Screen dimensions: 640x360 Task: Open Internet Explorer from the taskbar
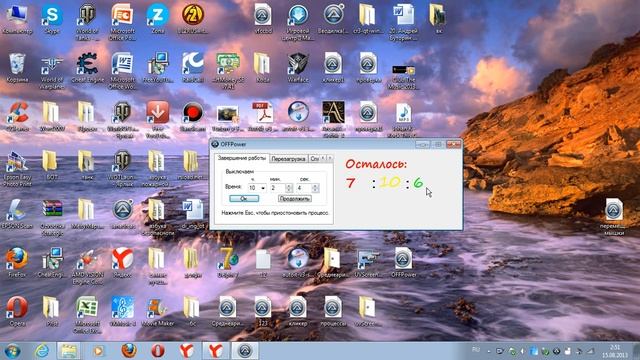42,351
